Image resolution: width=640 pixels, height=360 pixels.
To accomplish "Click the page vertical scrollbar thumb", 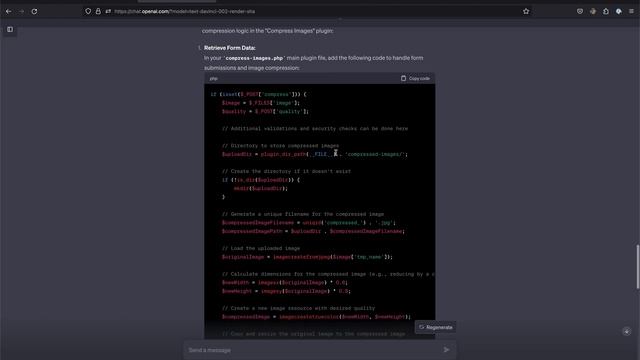I will [x=638, y=267].
